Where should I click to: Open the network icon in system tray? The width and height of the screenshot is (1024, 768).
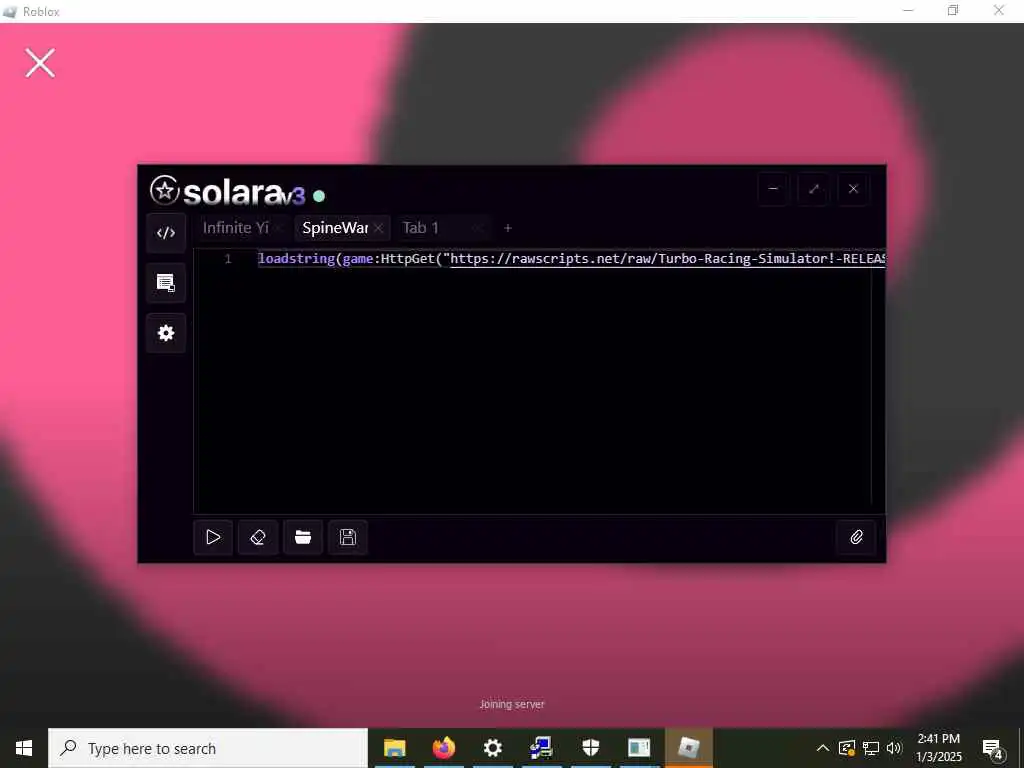871,748
